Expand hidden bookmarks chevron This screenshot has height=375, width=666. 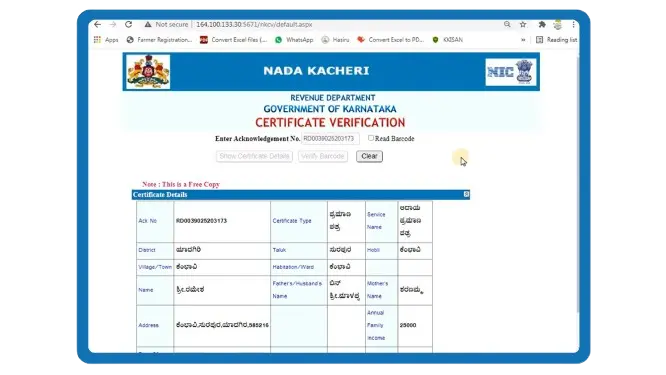523,39
